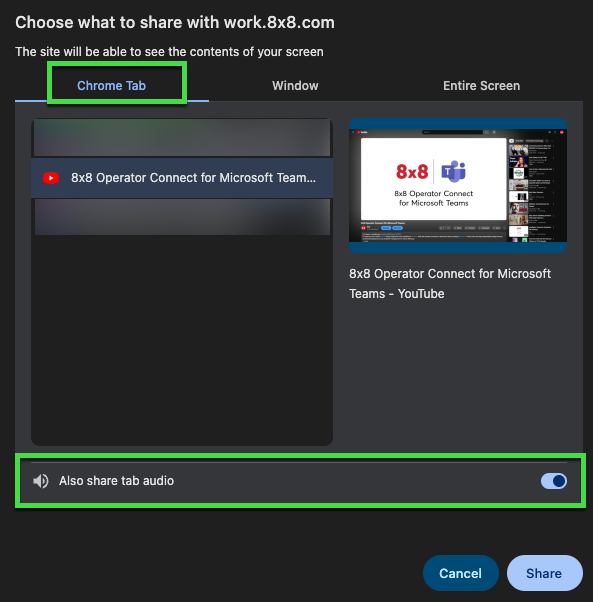This screenshot has height=602, width=593.
Task: Click the empty area of the tab list
Action: 182,340
